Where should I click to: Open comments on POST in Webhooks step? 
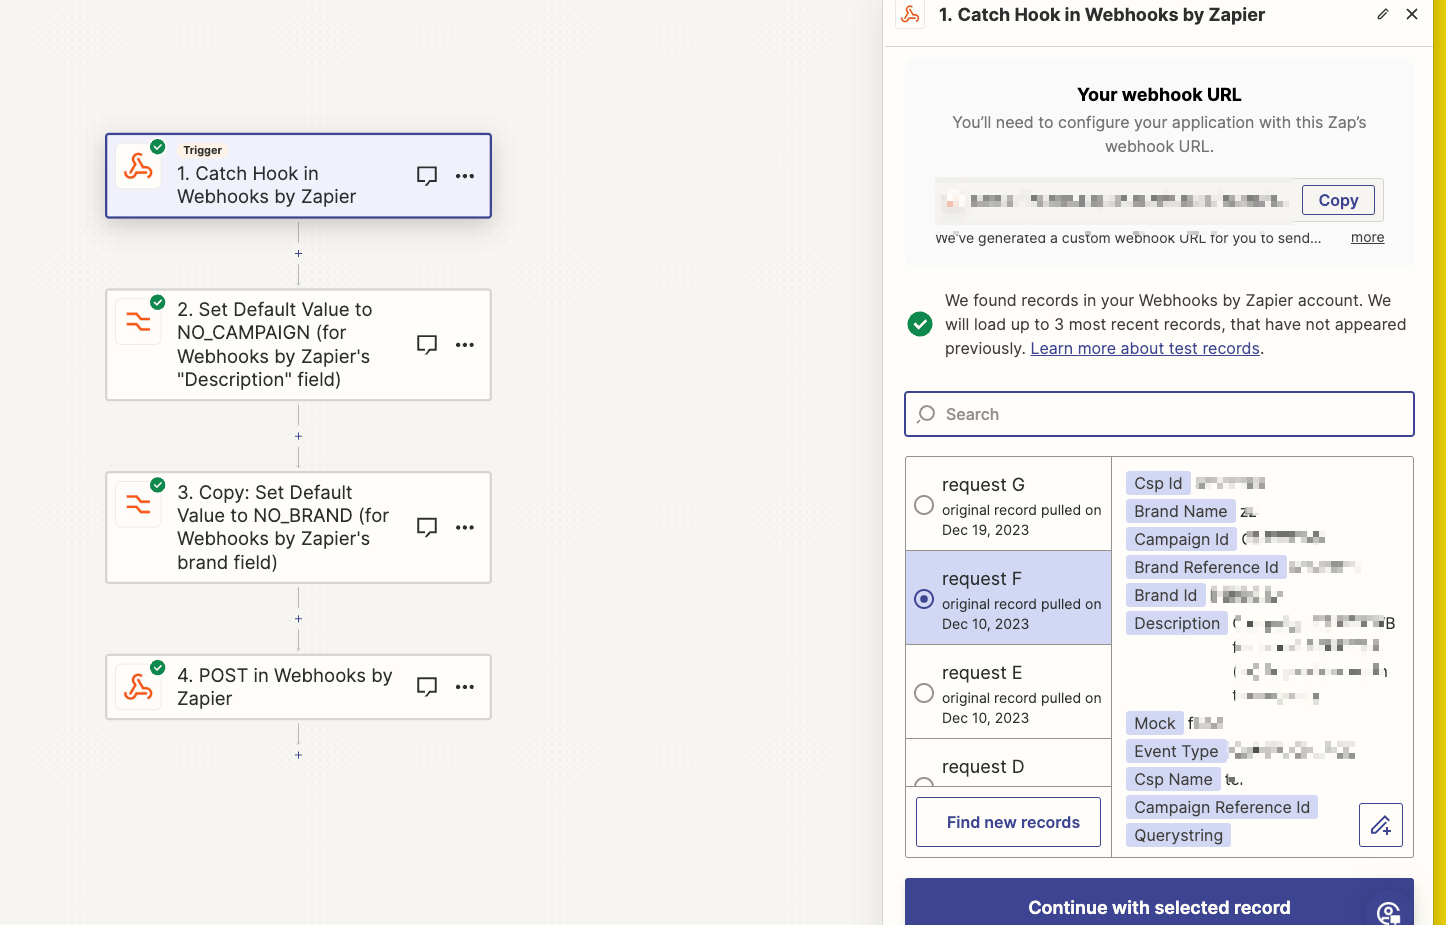427,687
